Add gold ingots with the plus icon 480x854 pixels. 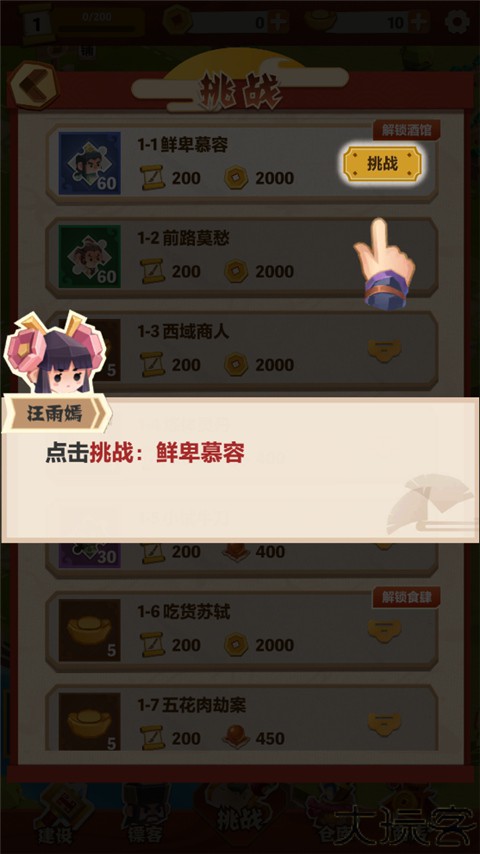pos(420,22)
